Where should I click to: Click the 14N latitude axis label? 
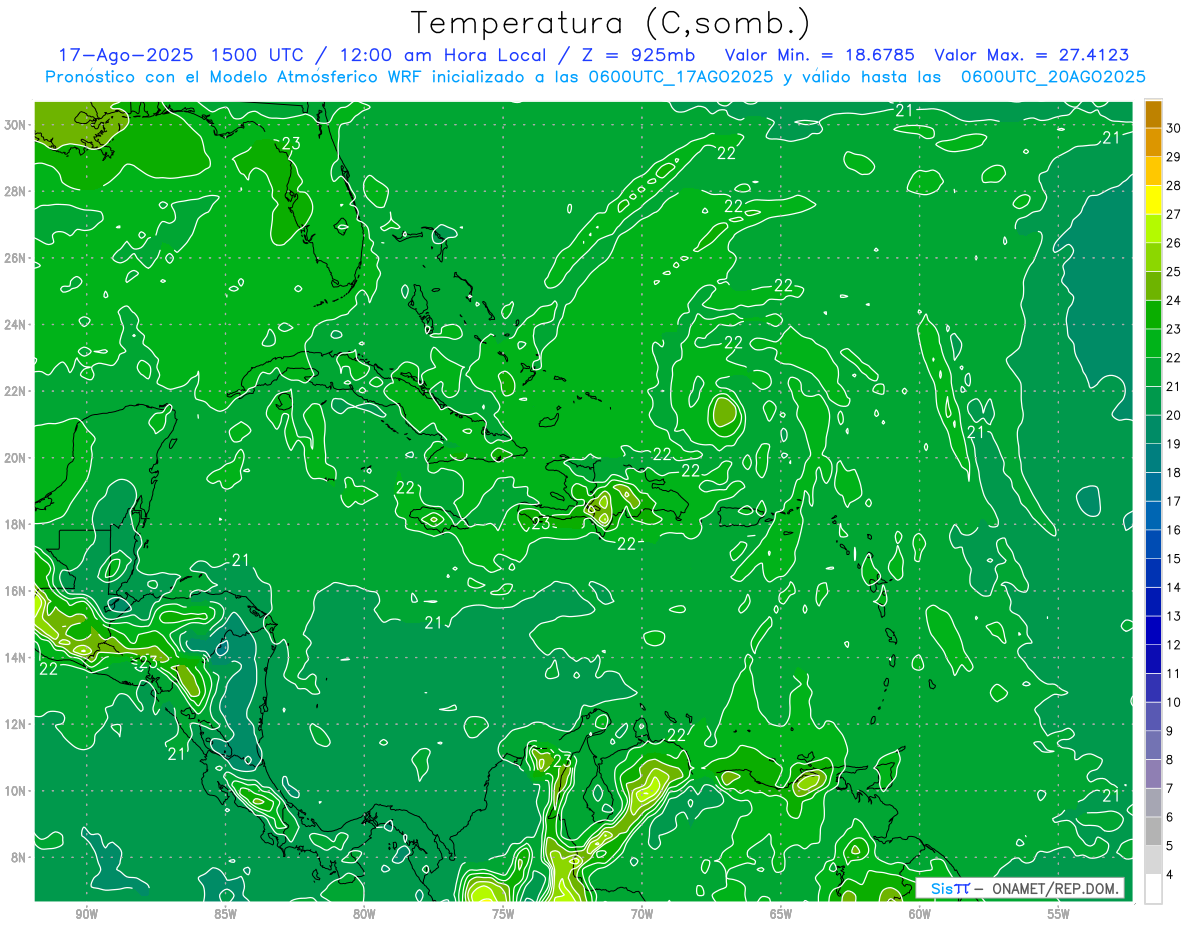click(x=16, y=657)
